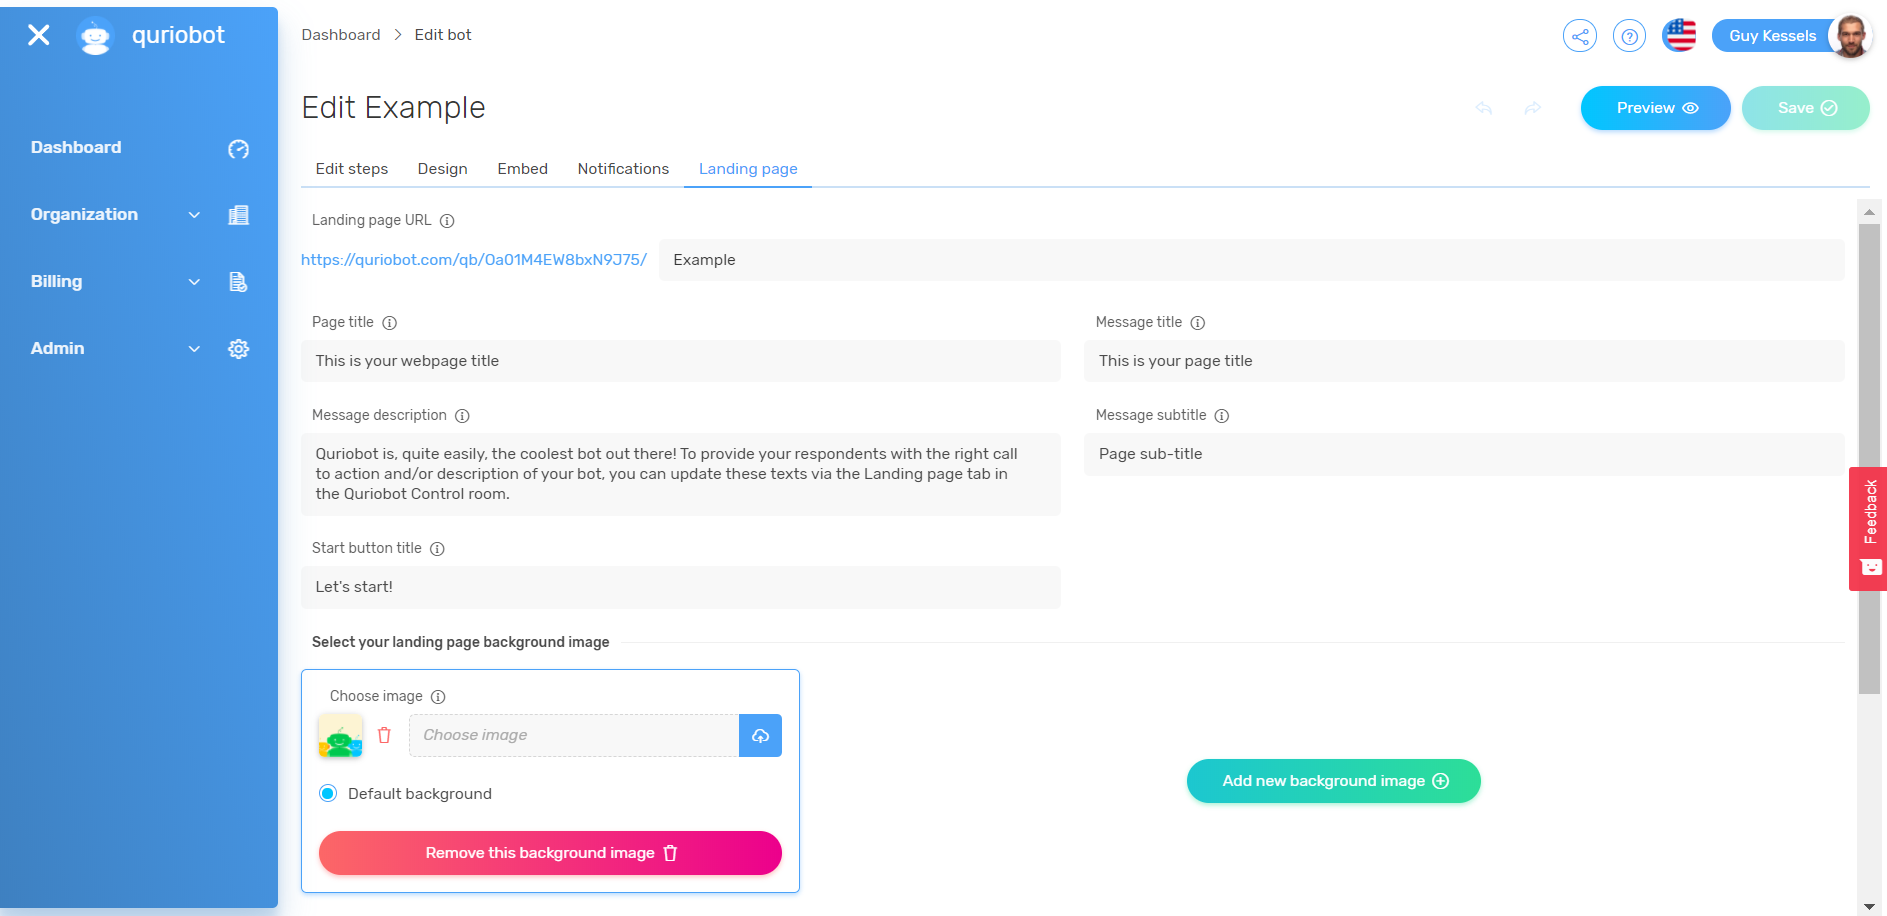Select the Landing page tab
This screenshot has width=1887, height=916.
point(748,169)
